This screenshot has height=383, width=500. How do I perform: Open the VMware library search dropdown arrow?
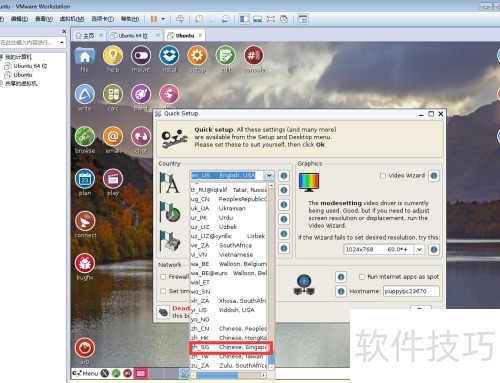click(x=62, y=43)
